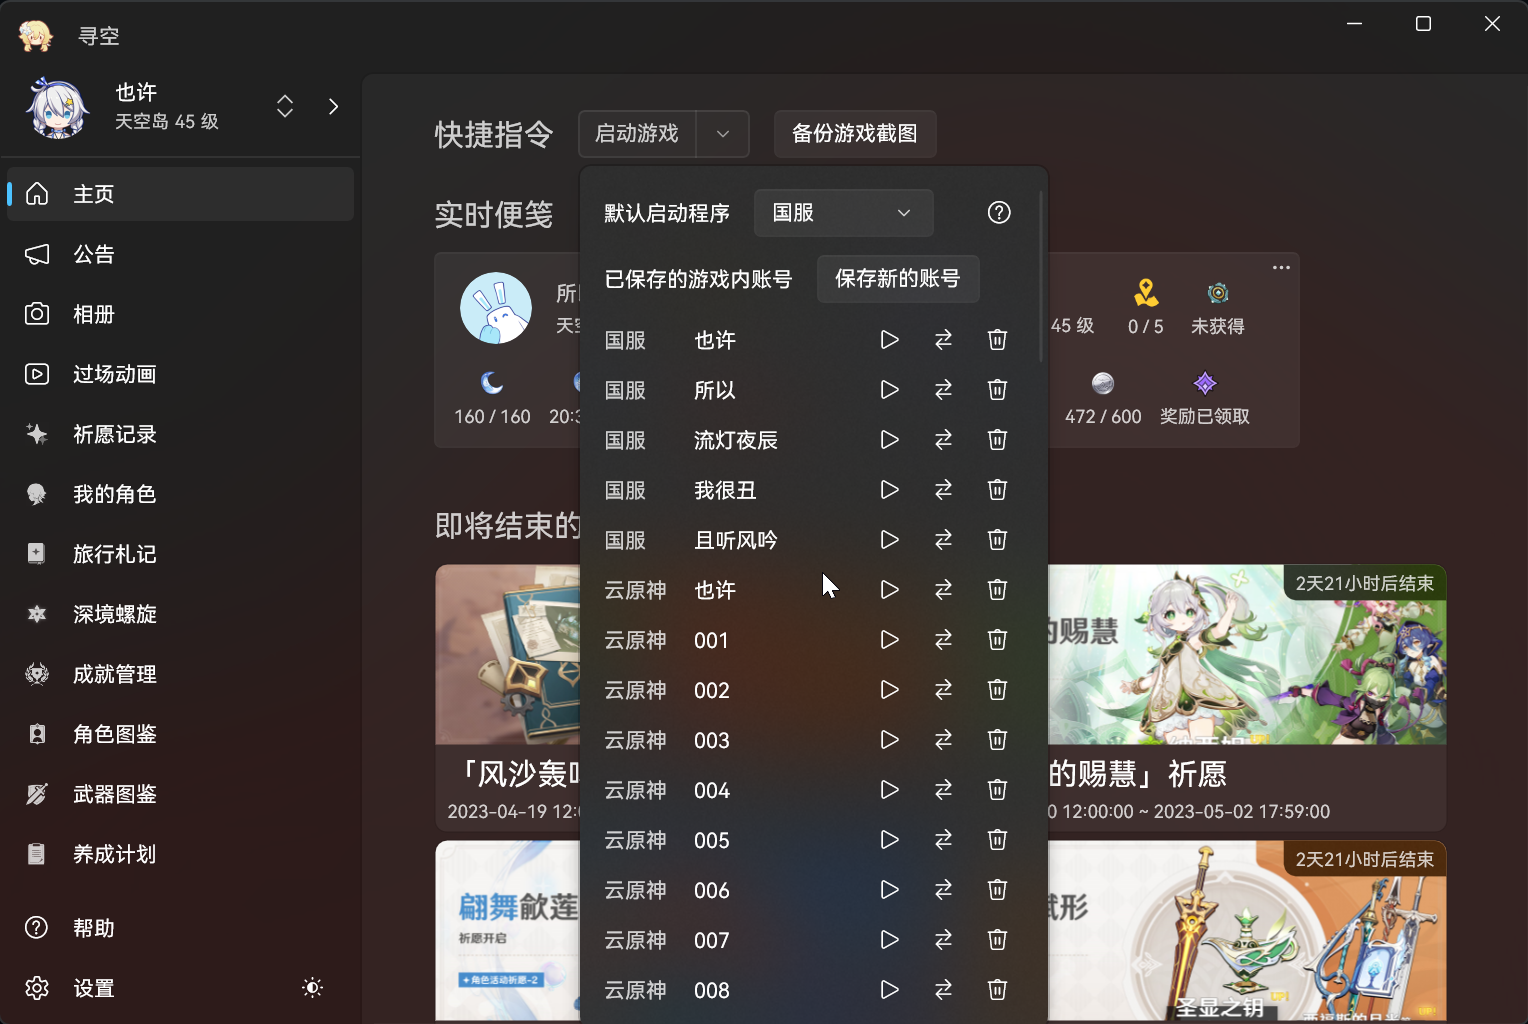This screenshot has width=1528, height=1024.
Task: Open 养成计划 in the sidebar
Action: (x=180, y=854)
